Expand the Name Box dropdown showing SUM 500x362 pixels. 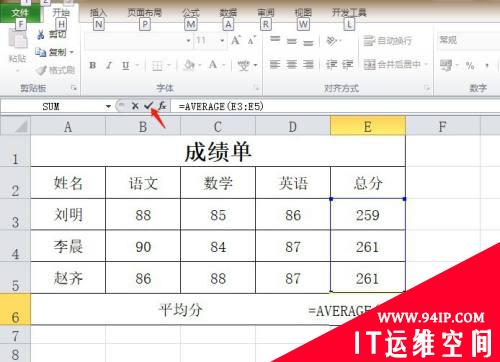click(x=108, y=106)
